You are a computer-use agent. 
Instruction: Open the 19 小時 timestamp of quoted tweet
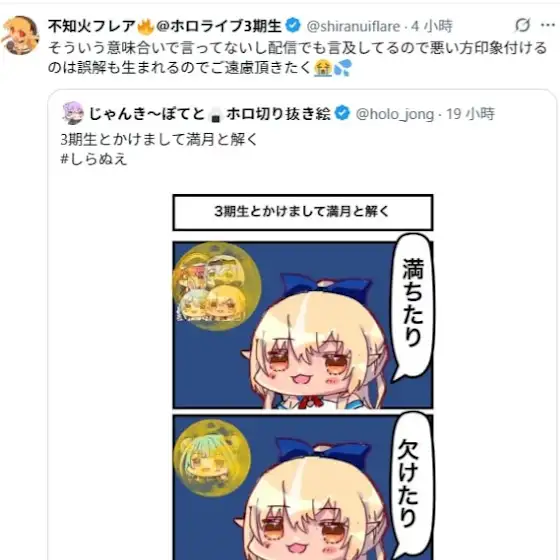(470, 114)
